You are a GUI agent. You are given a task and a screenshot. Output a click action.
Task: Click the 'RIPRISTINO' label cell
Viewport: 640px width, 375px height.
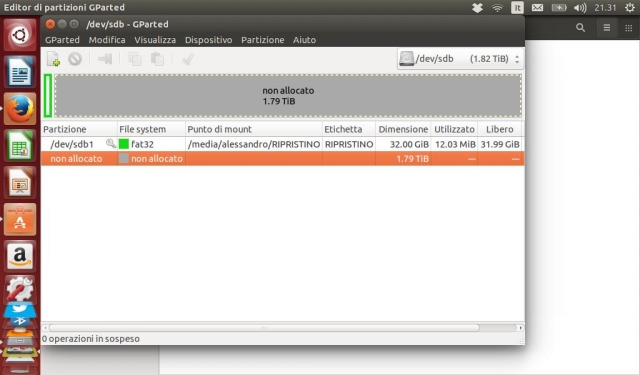[x=349, y=144]
